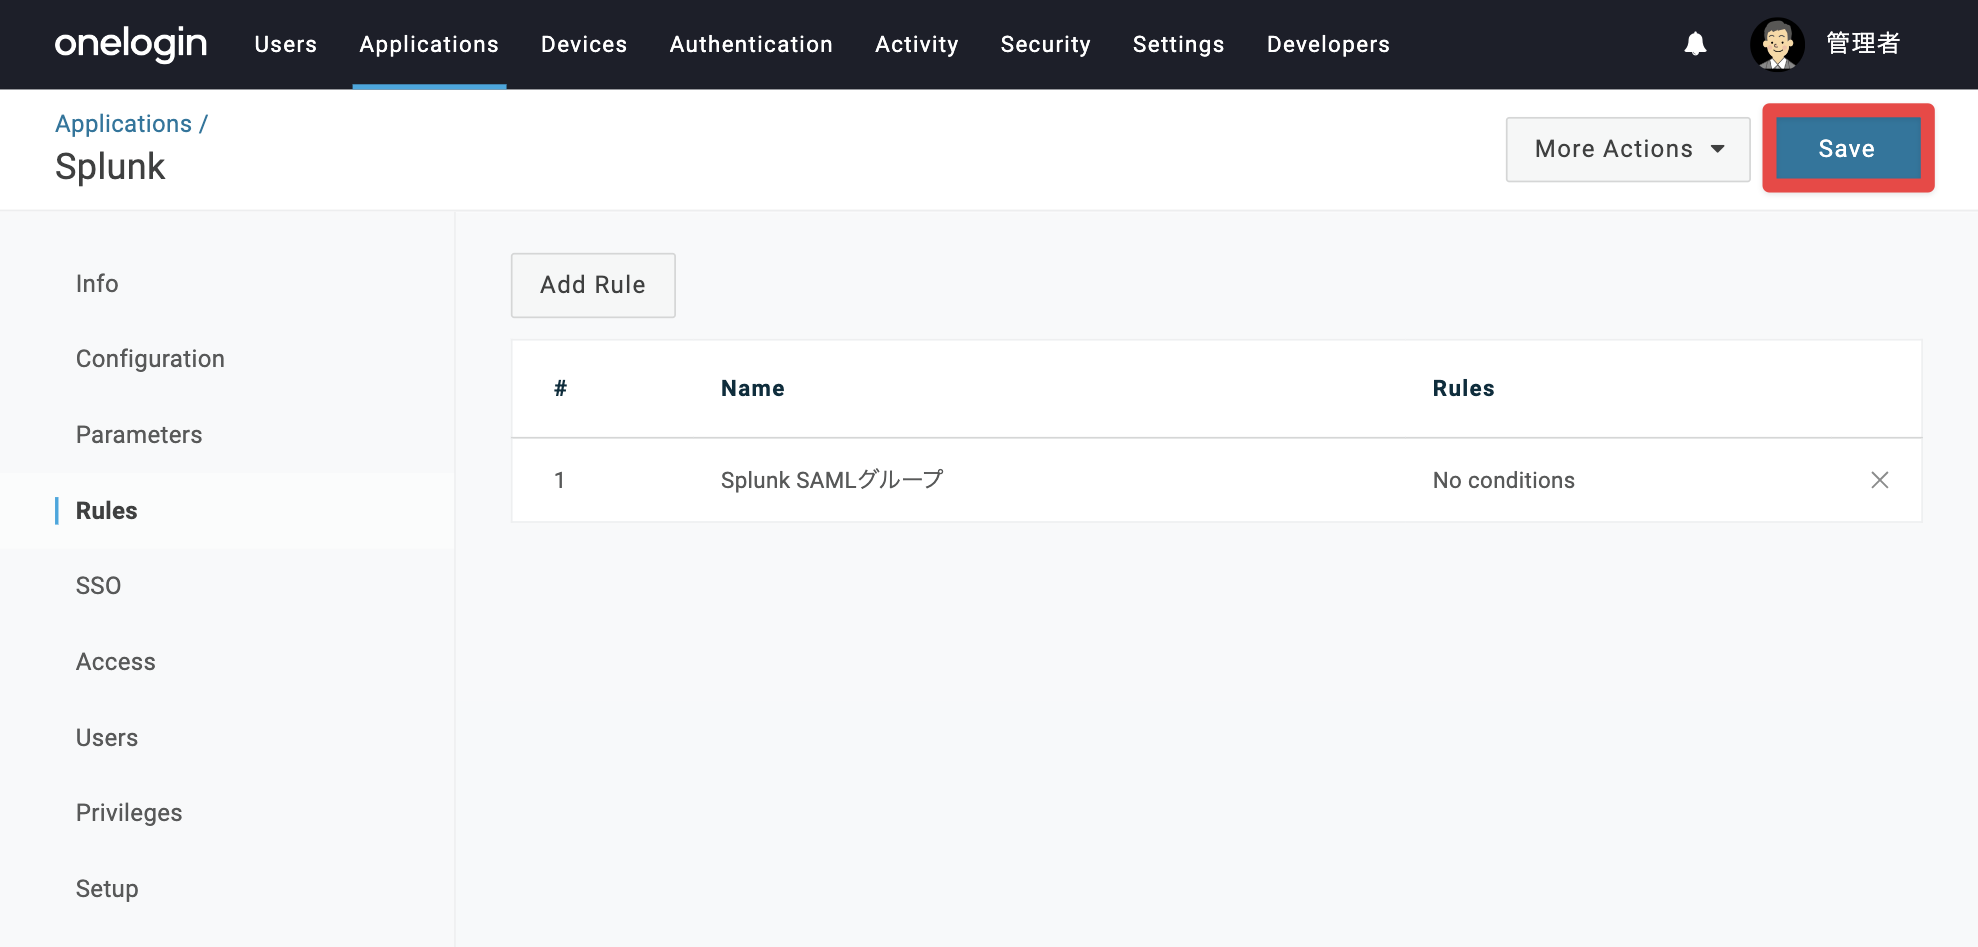Switch to the Access sidebar tab

116,662
